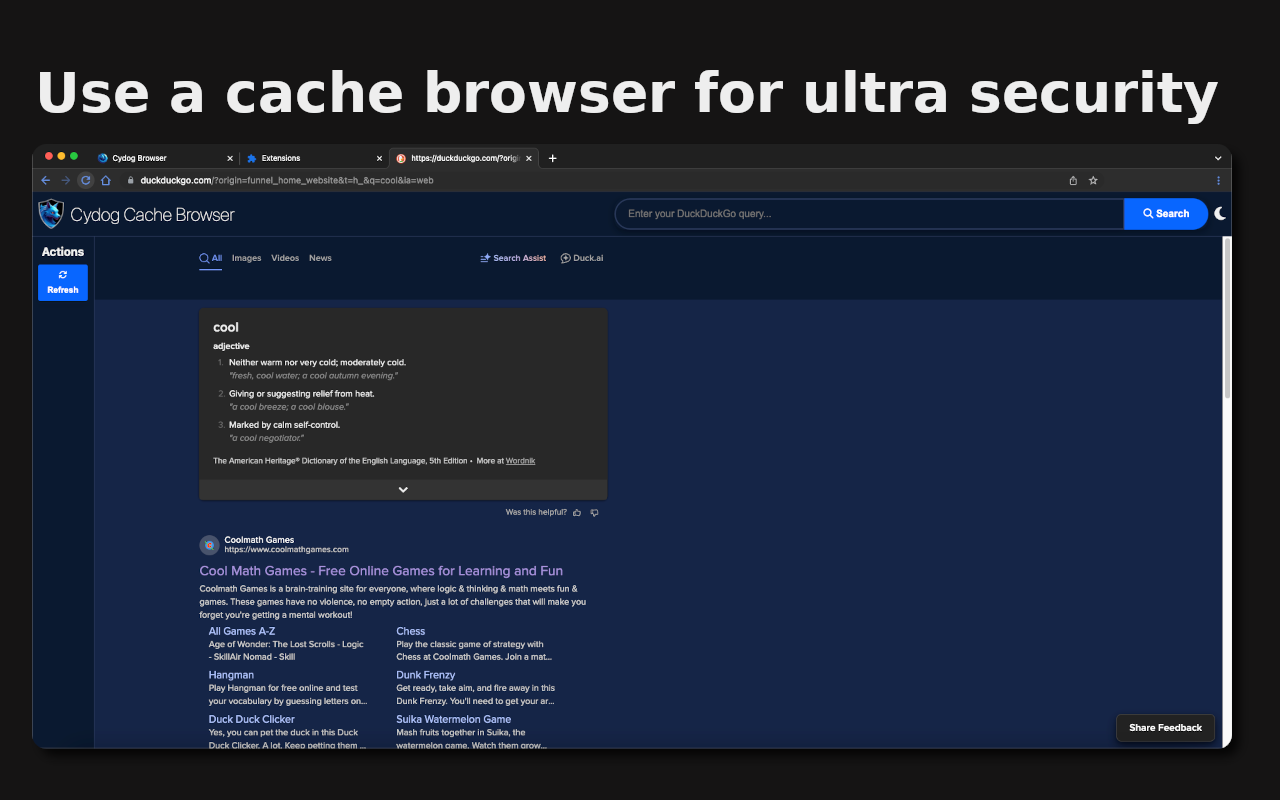The width and height of the screenshot is (1280, 800).
Task: Expand the cool definition card
Action: click(403, 490)
